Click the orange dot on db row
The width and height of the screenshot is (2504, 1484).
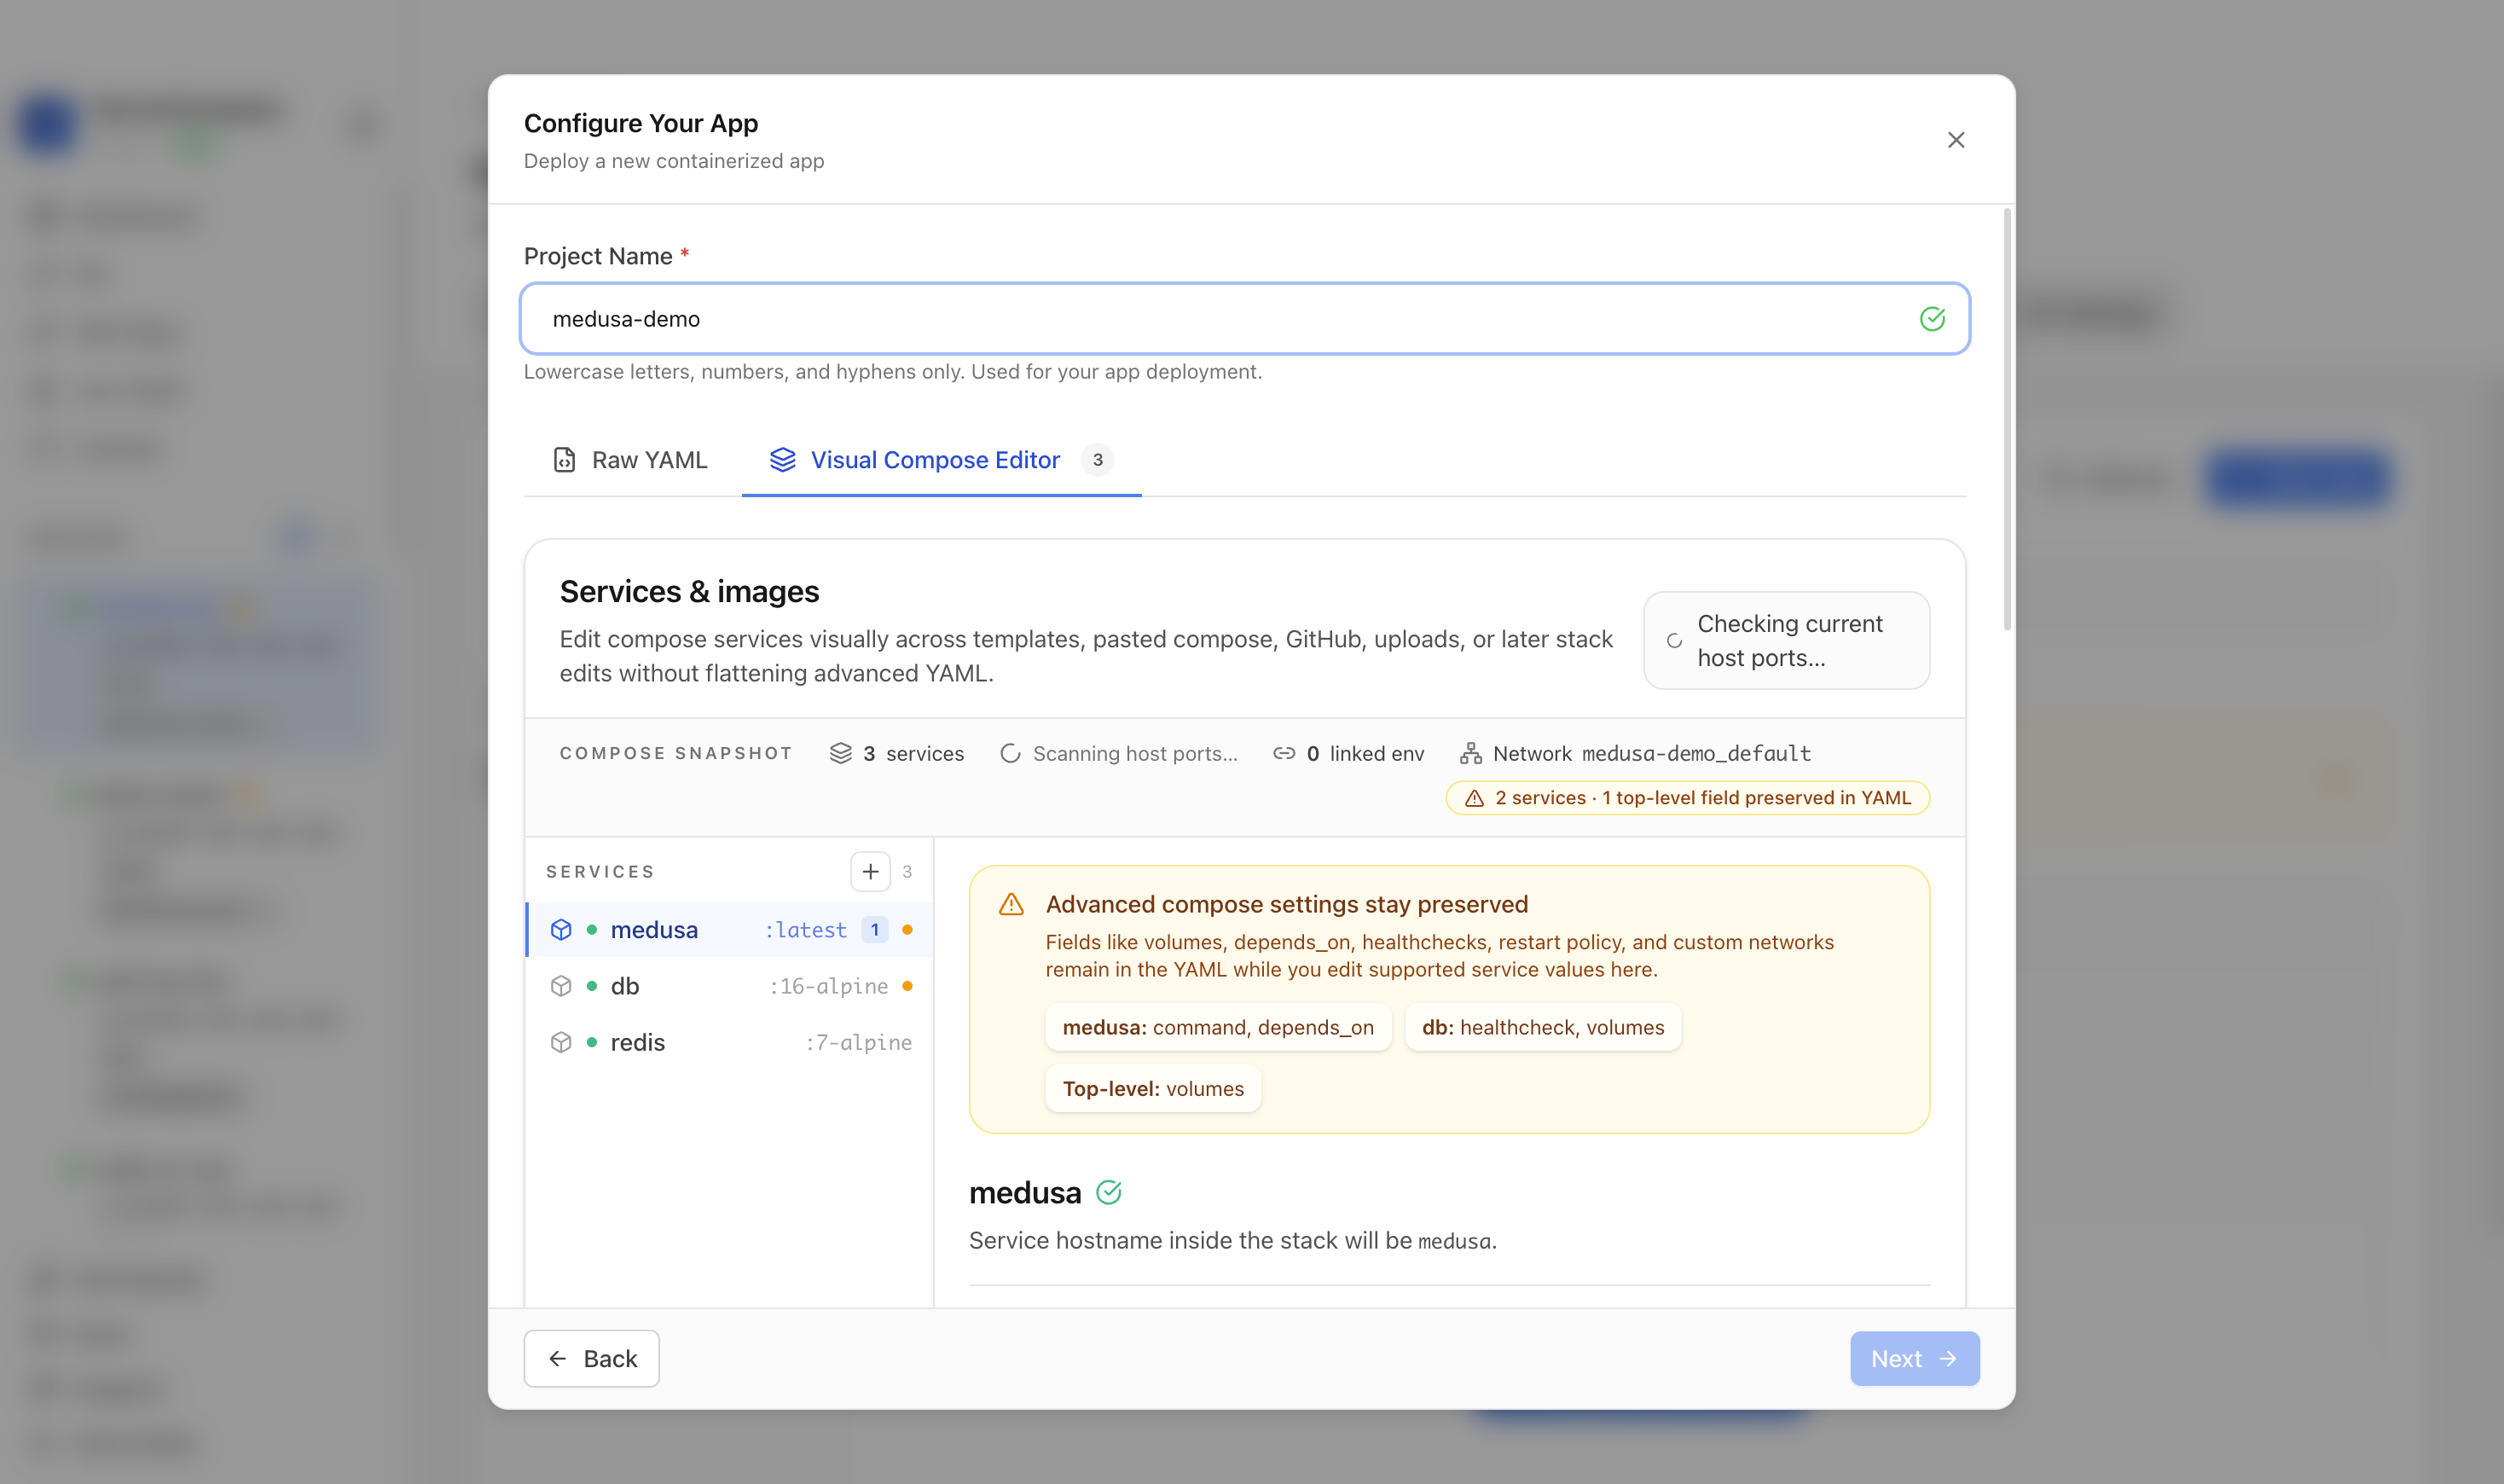point(907,986)
